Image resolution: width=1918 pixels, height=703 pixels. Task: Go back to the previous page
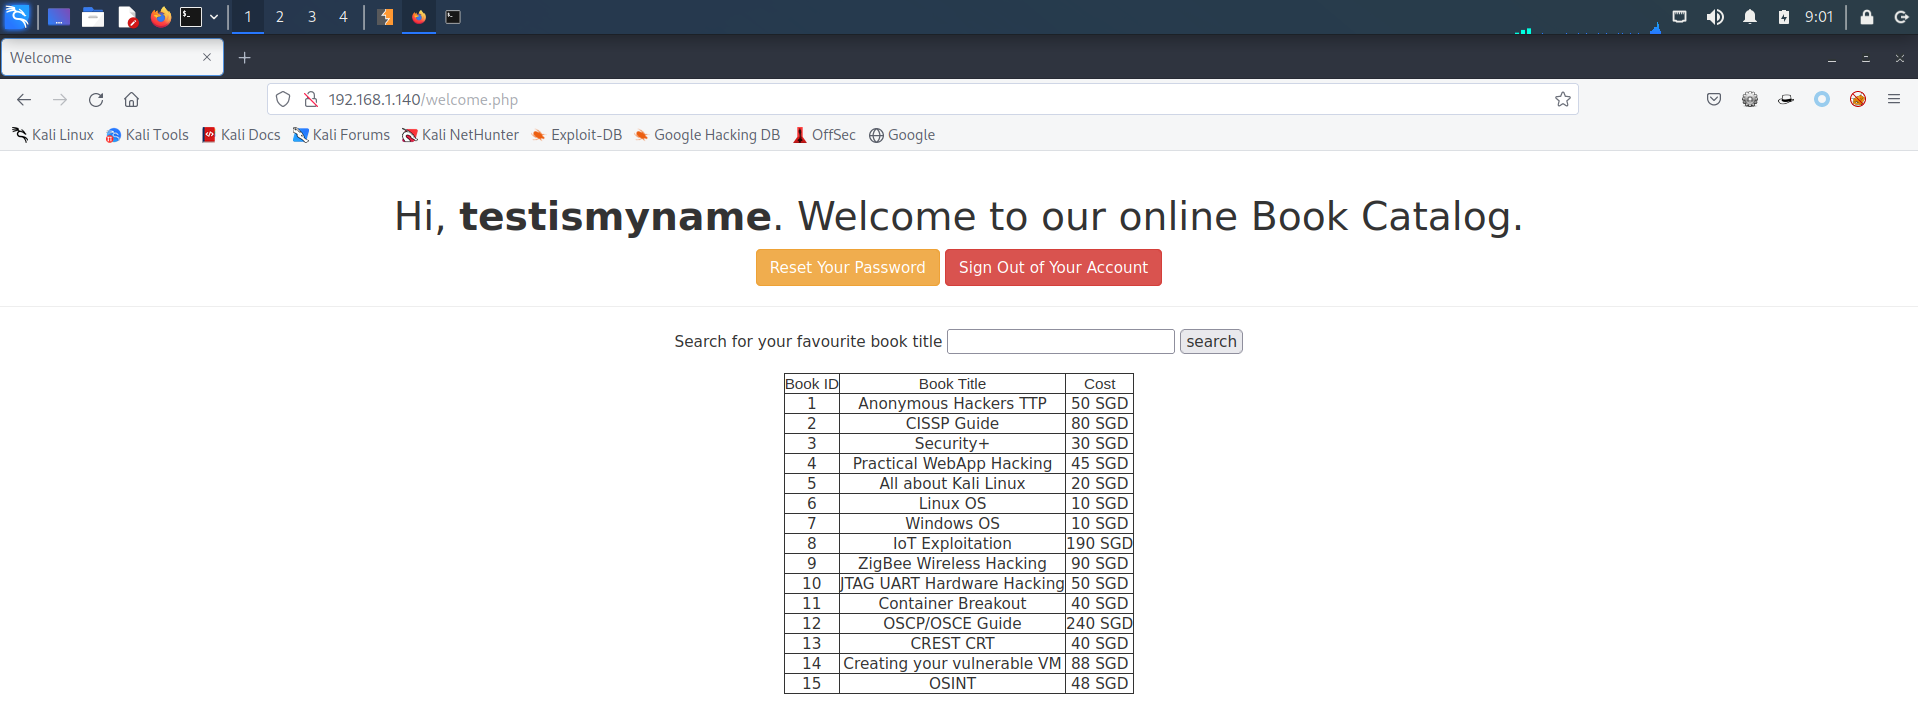(24, 100)
